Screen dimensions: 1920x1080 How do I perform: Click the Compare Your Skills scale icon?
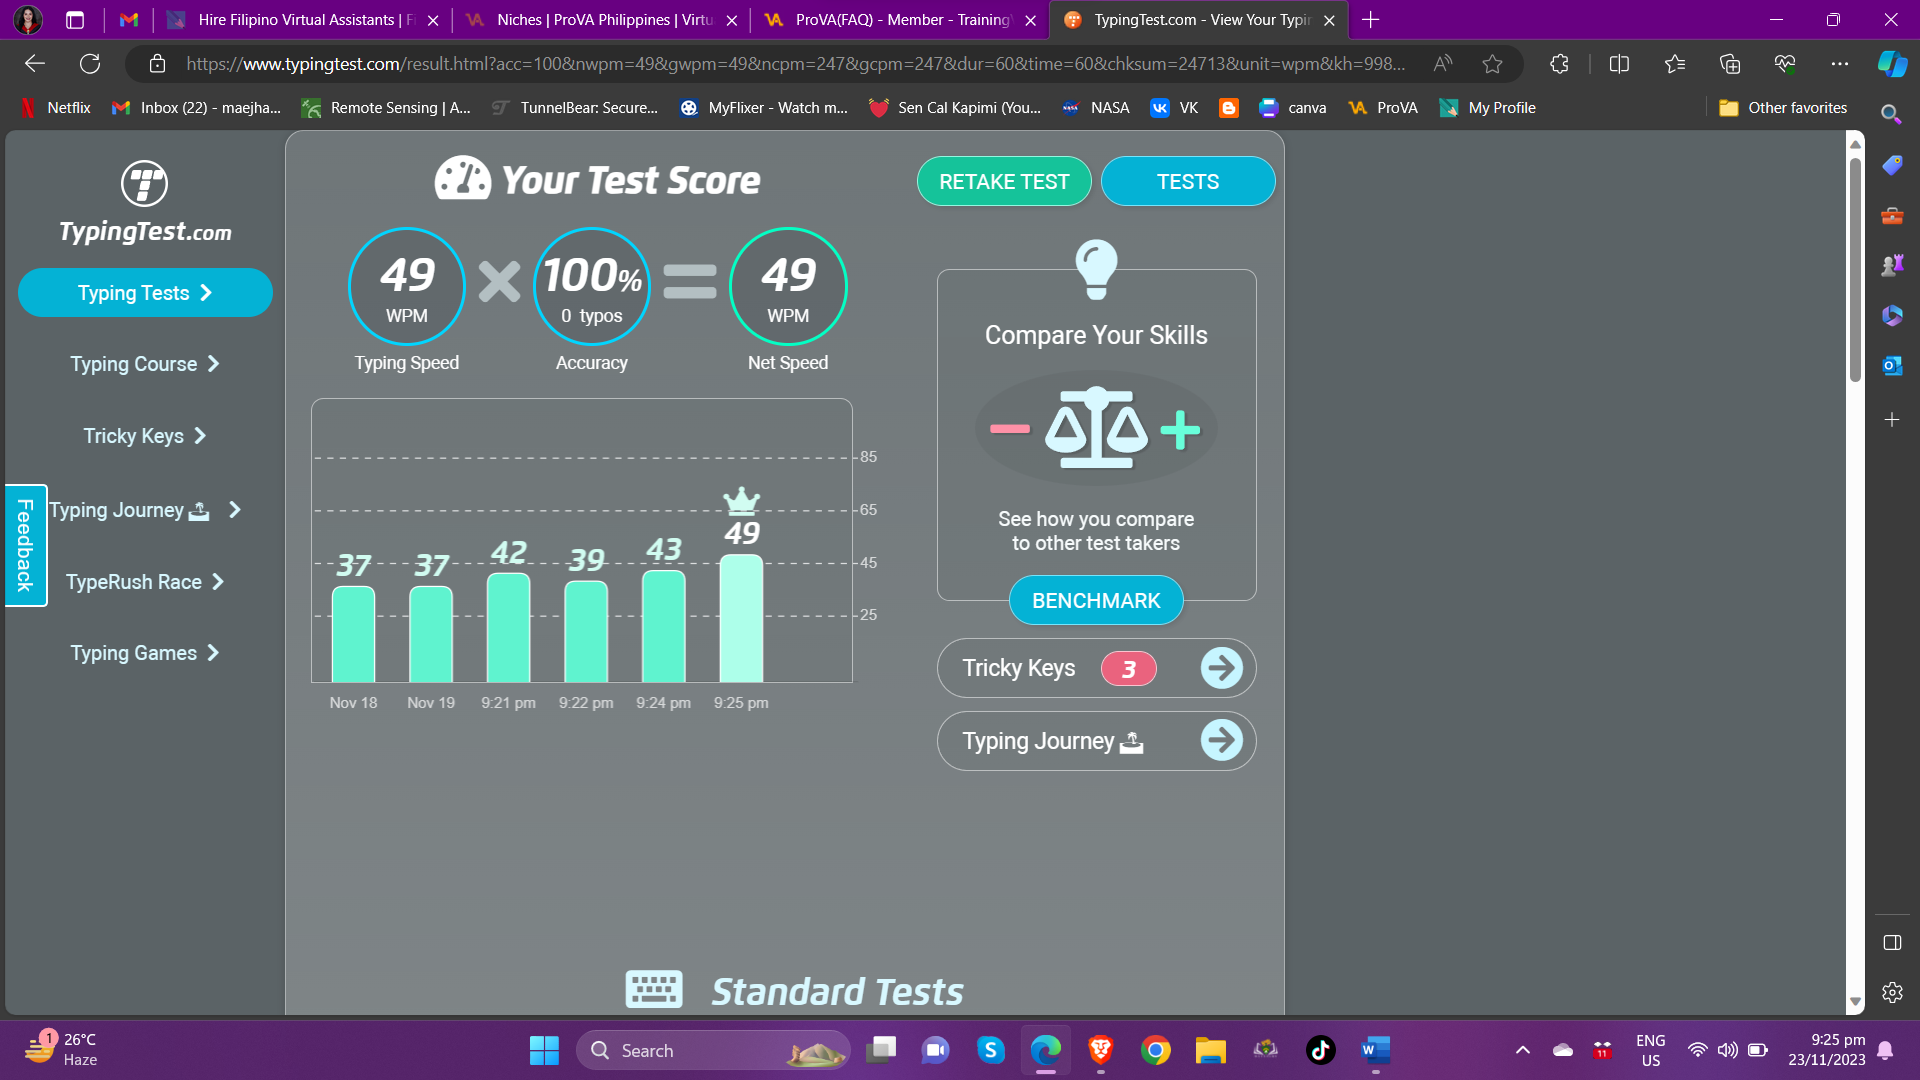(1096, 429)
